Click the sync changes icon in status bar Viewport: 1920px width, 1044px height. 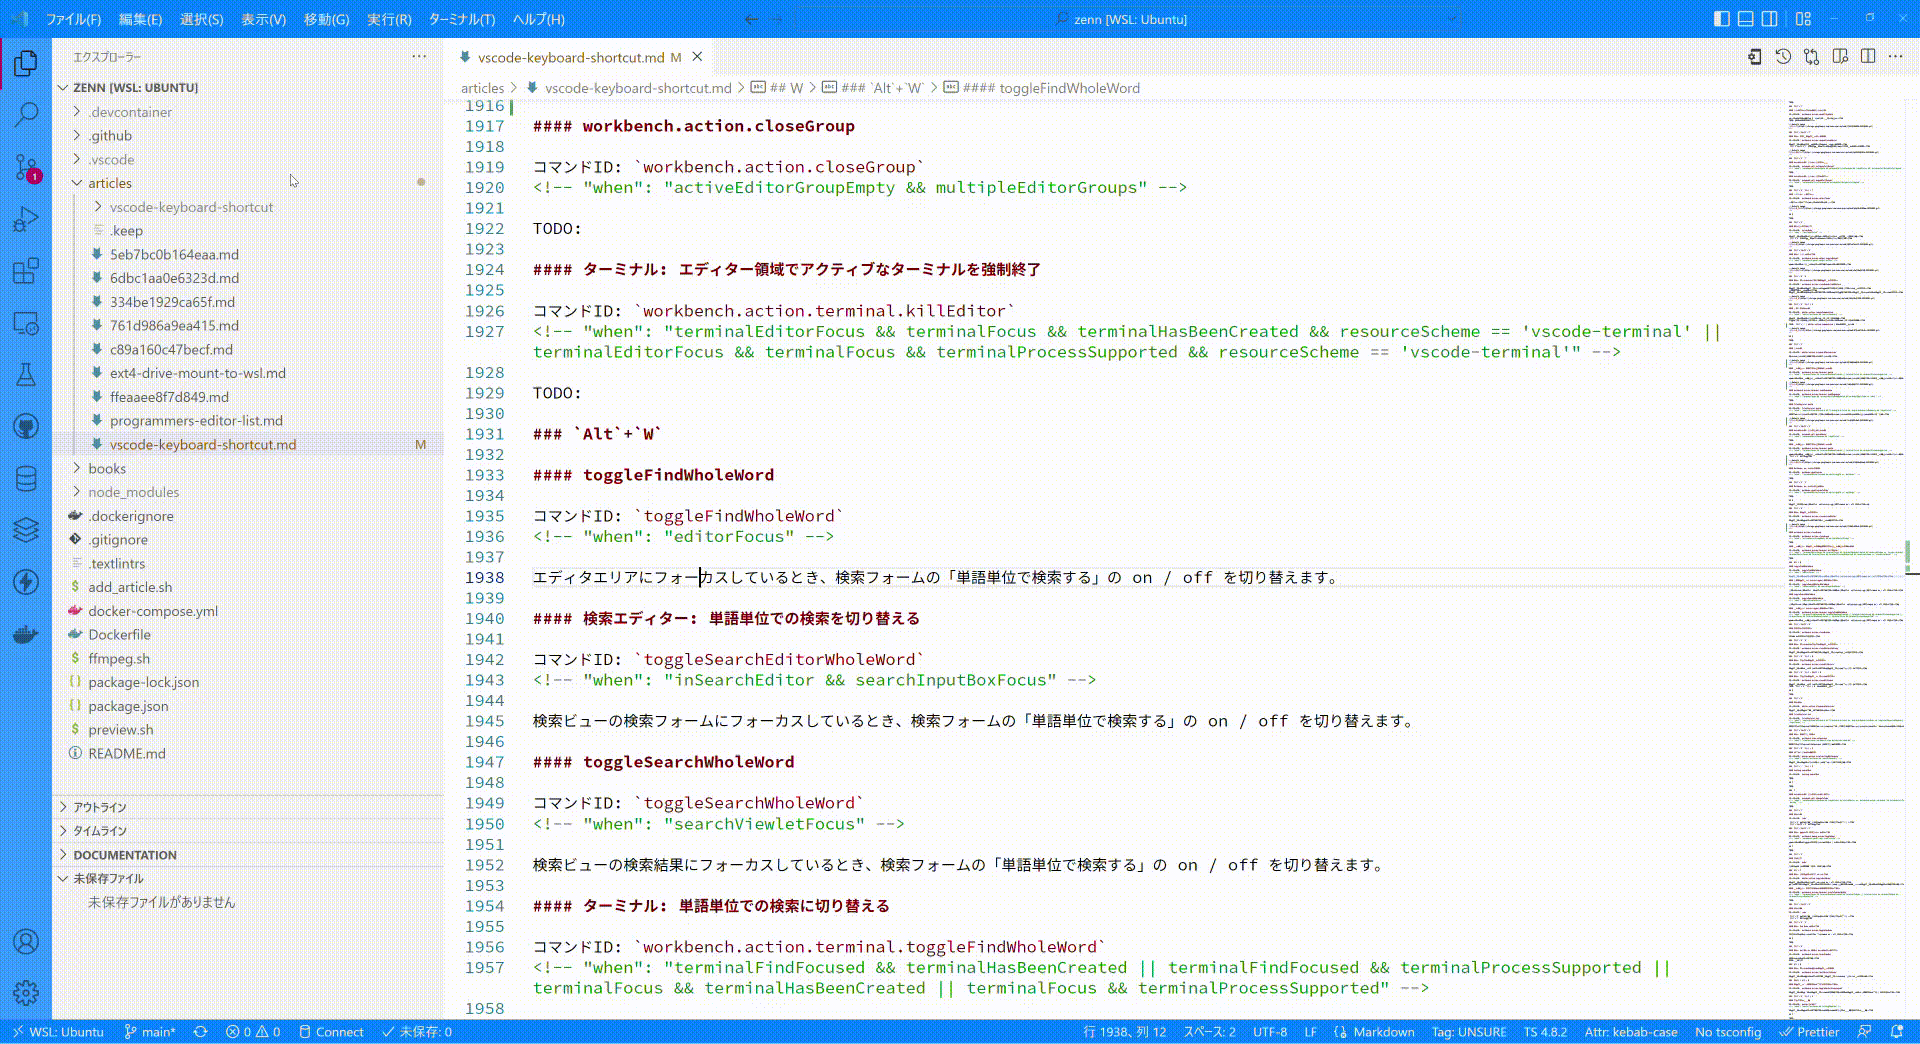(200, 1032)
